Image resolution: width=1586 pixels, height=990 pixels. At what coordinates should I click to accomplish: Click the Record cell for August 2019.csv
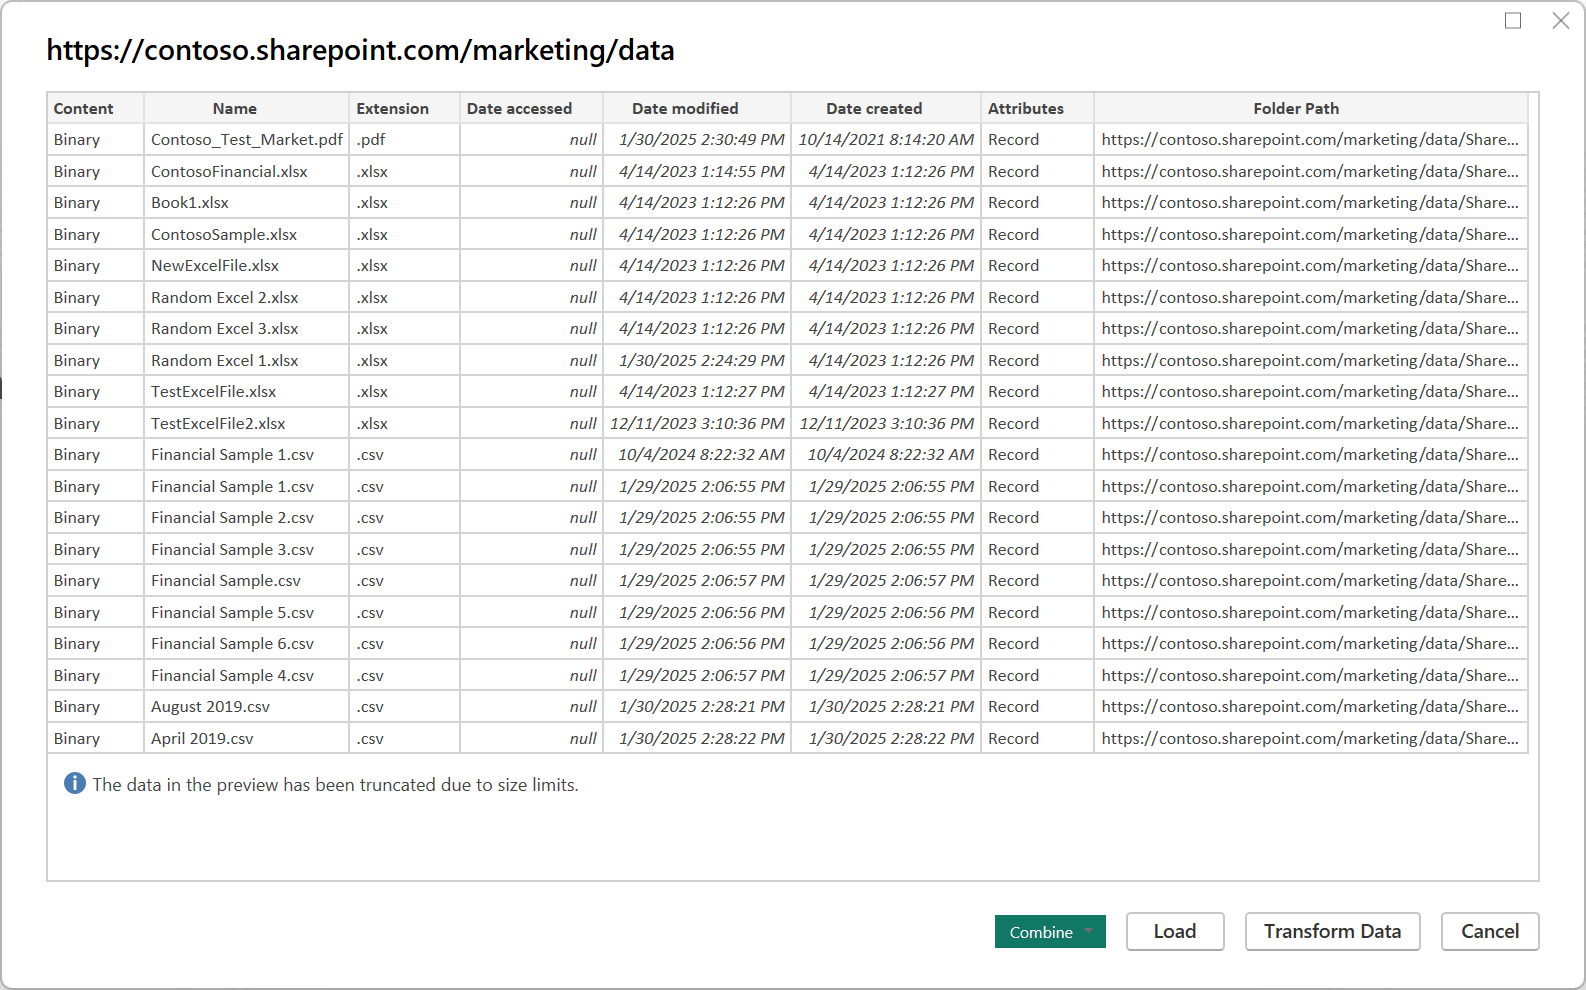(x=1037, y=706)
